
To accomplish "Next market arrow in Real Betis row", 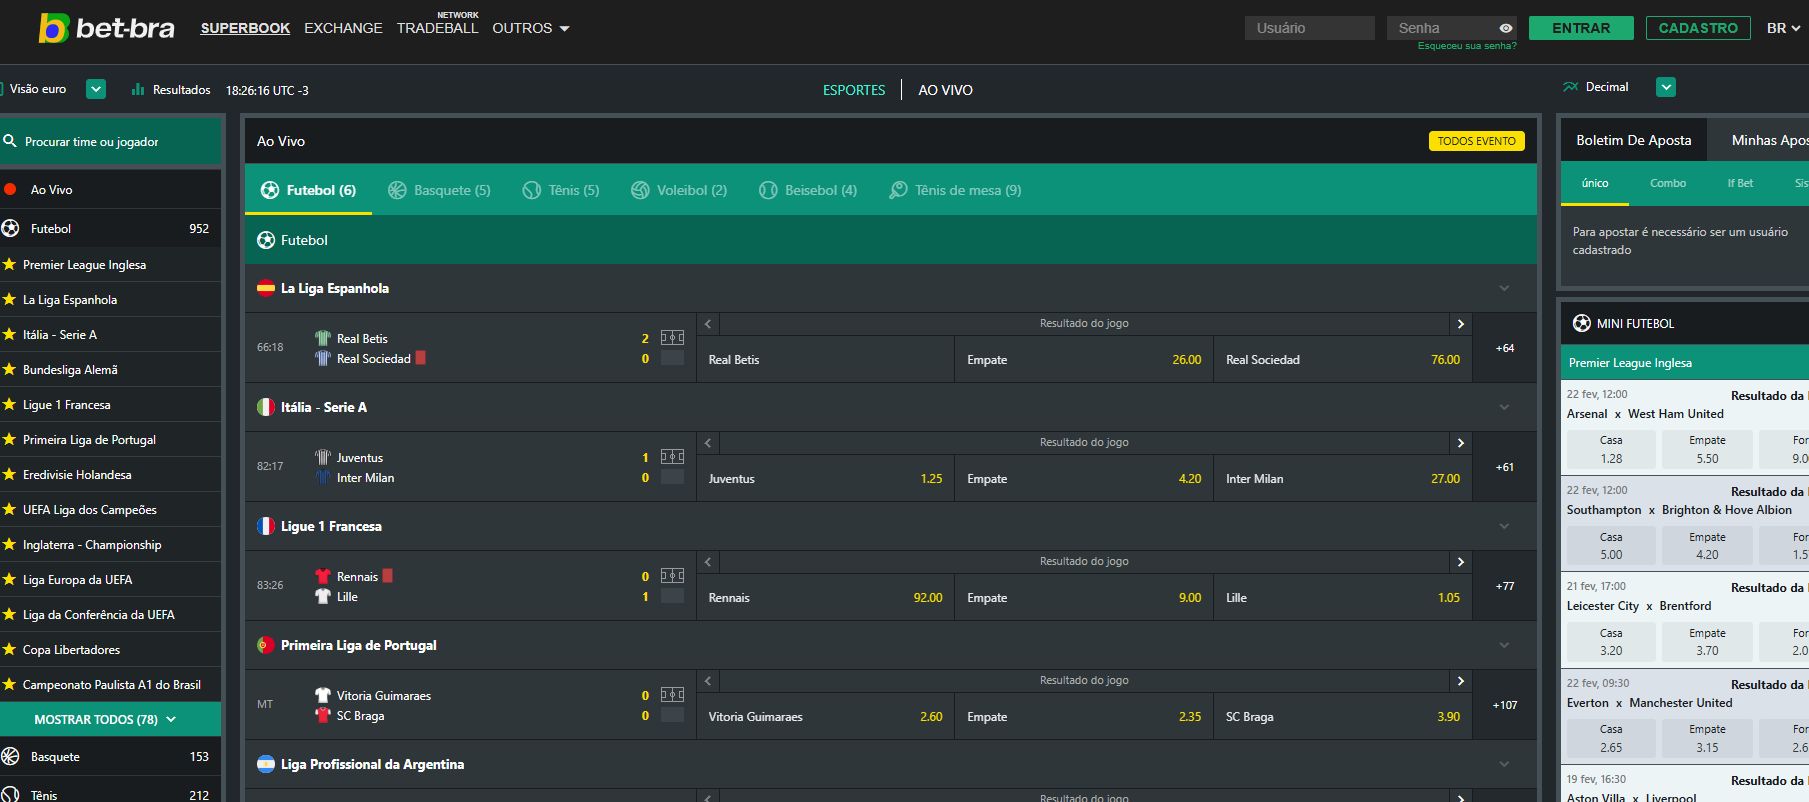I will point(1461,324).
